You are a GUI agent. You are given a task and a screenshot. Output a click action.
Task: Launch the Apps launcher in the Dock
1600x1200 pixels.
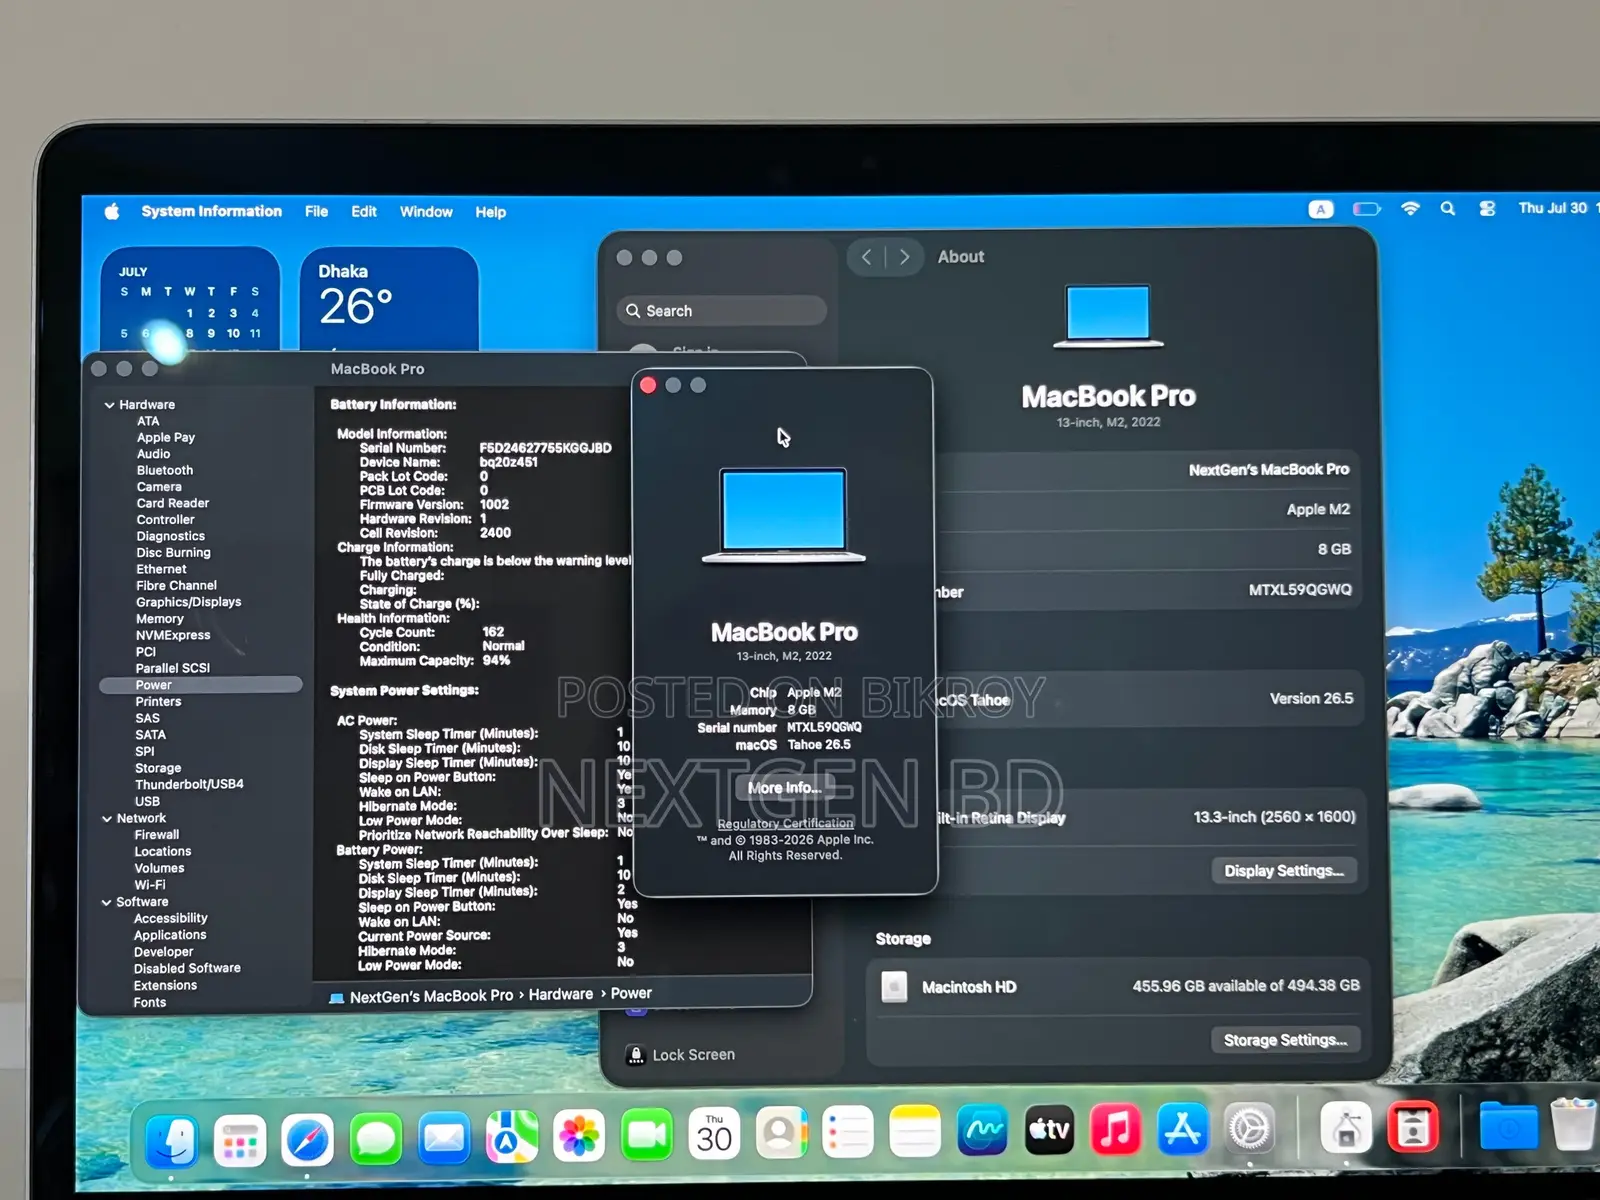(x=240, y=1139)
